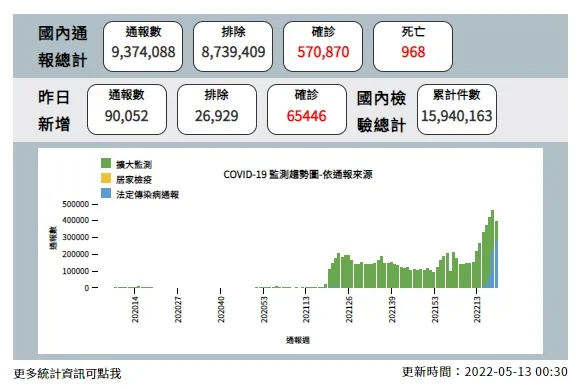The height and width of the screenshot is (389, 578).
Task: Click the chart title COVID-19 監測趨勢圖-依通報來源
Action: (x=298, y=174)
